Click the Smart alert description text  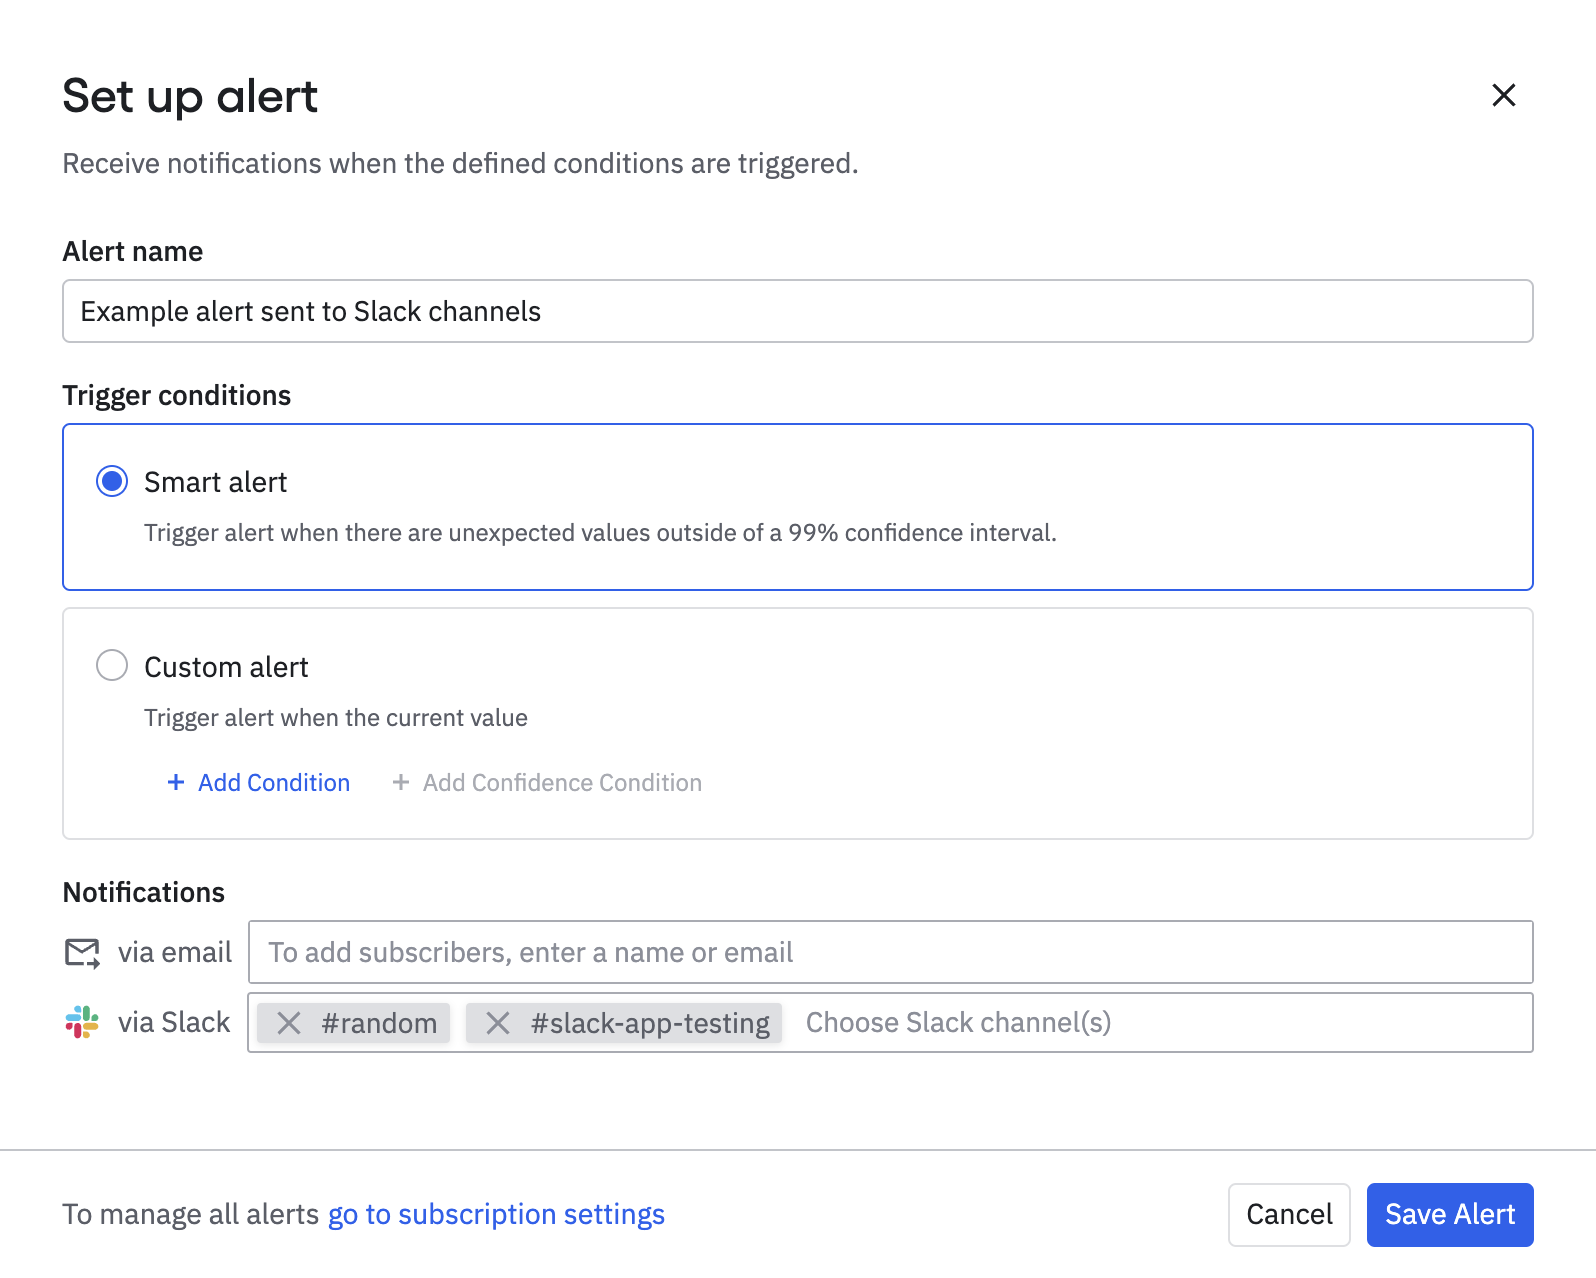pyautogui.click(x=600, y=533)
